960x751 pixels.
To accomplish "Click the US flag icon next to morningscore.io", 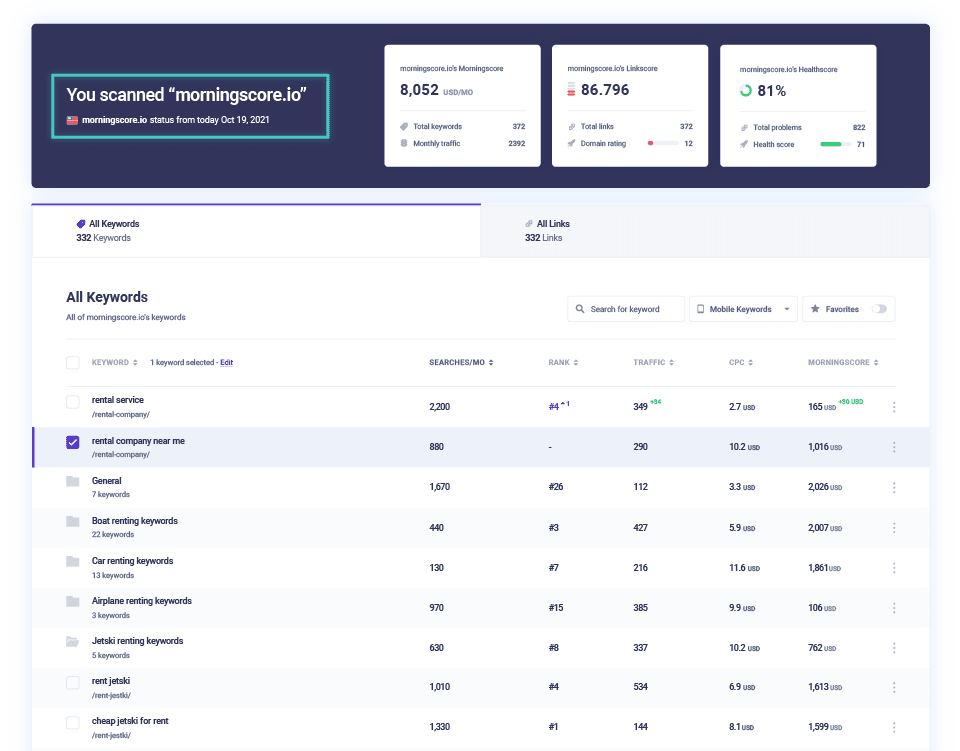I will pos(72,120).
